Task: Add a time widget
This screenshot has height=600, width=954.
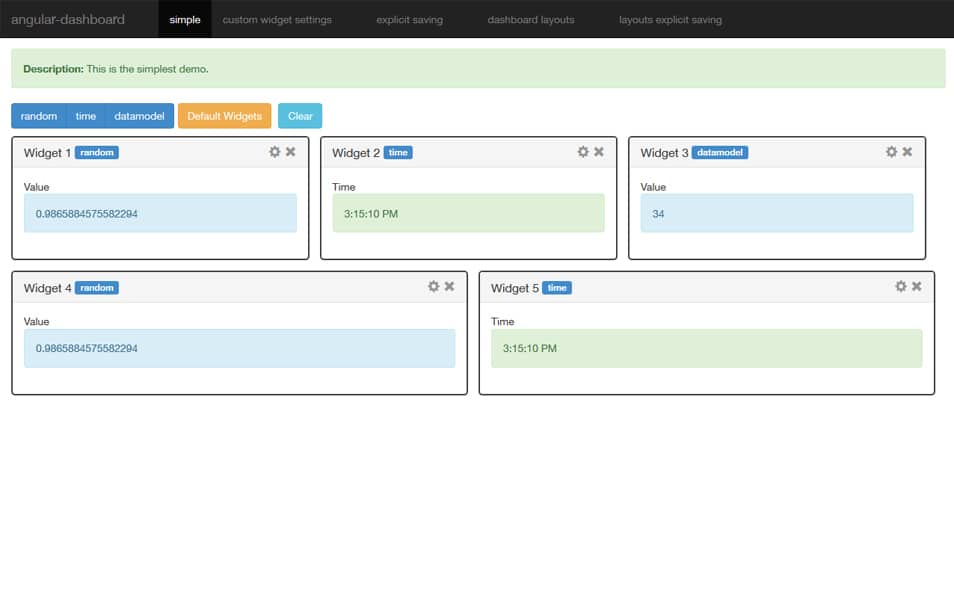Action: pos(85,115)
